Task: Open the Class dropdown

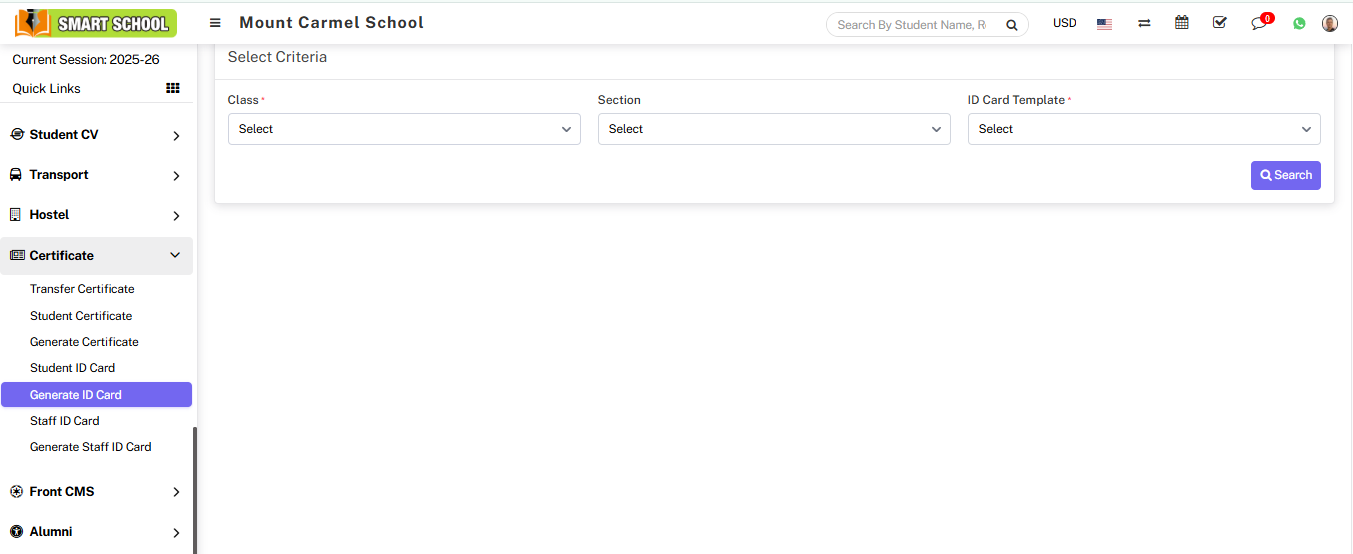Action: point(404,129)
